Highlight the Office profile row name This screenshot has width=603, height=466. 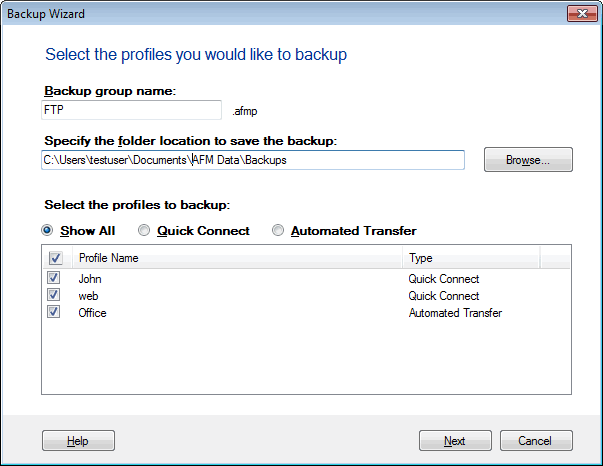pyautogui.click(x=92, y=313)
